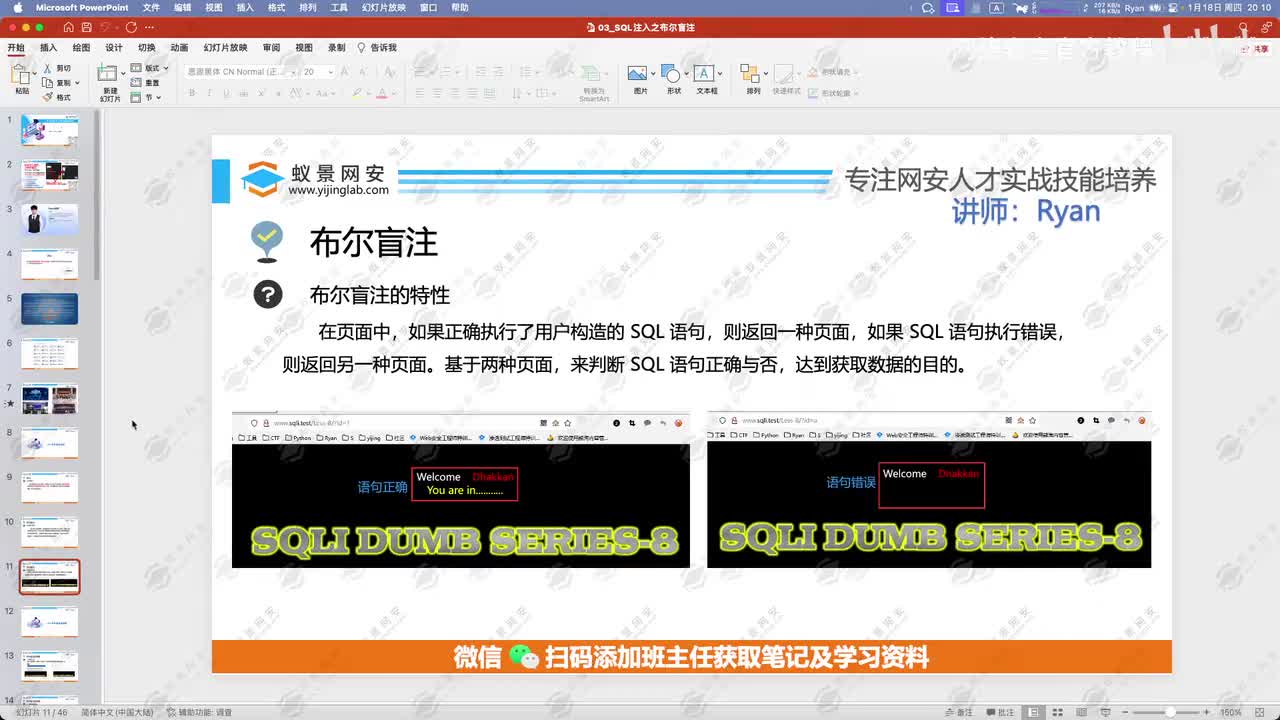This screenshot has width=1280, height=720.
Task: Open the 动画 Animations ribbon tab
Action: 179,47
